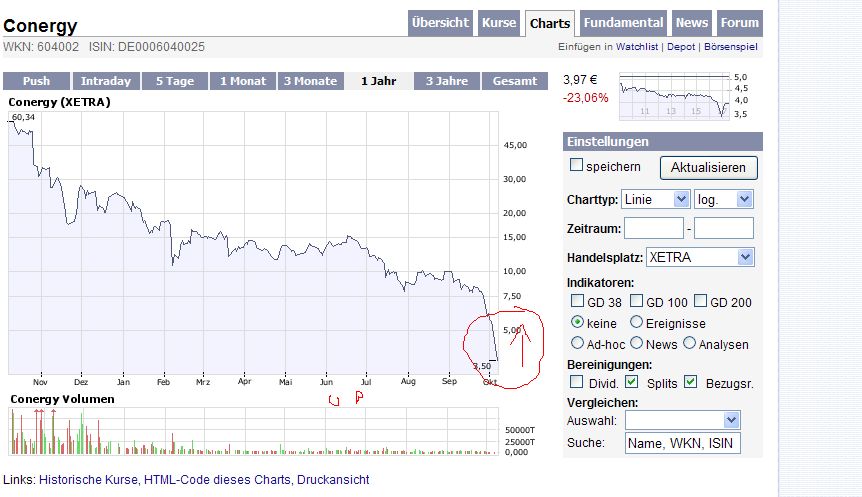862x497 pixels.
Task: Show the Intraday chart
Action: [105, 81]
